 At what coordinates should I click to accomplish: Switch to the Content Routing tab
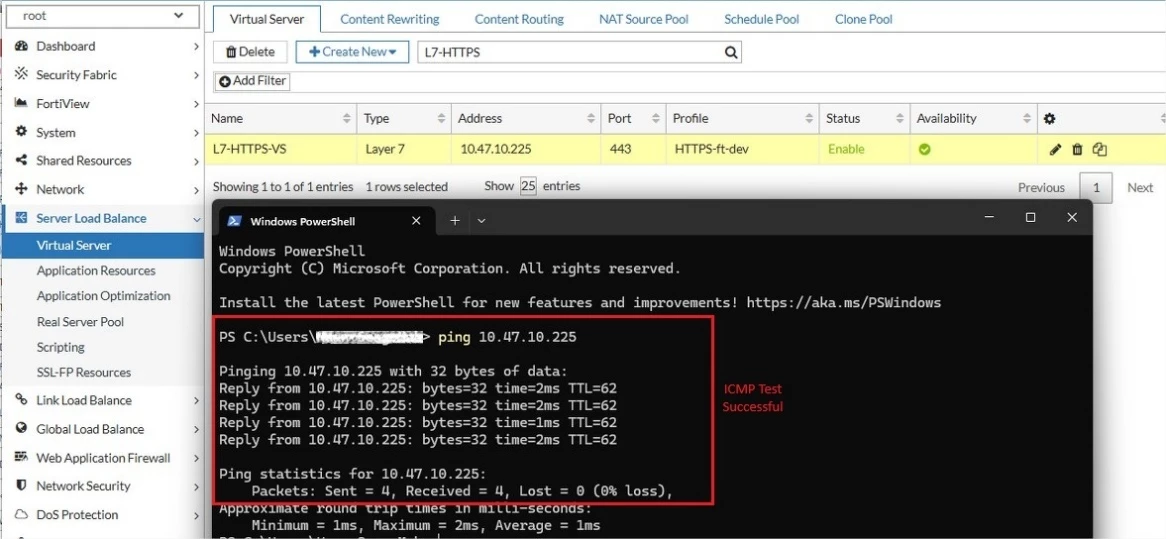pos(519,19)
